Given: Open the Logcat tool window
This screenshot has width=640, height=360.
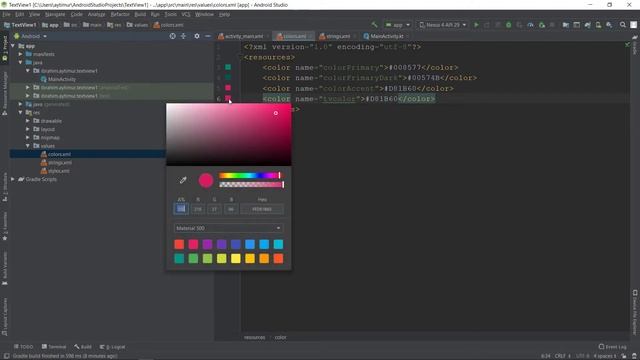Looking at the screenshot, I should coord(113,347).
